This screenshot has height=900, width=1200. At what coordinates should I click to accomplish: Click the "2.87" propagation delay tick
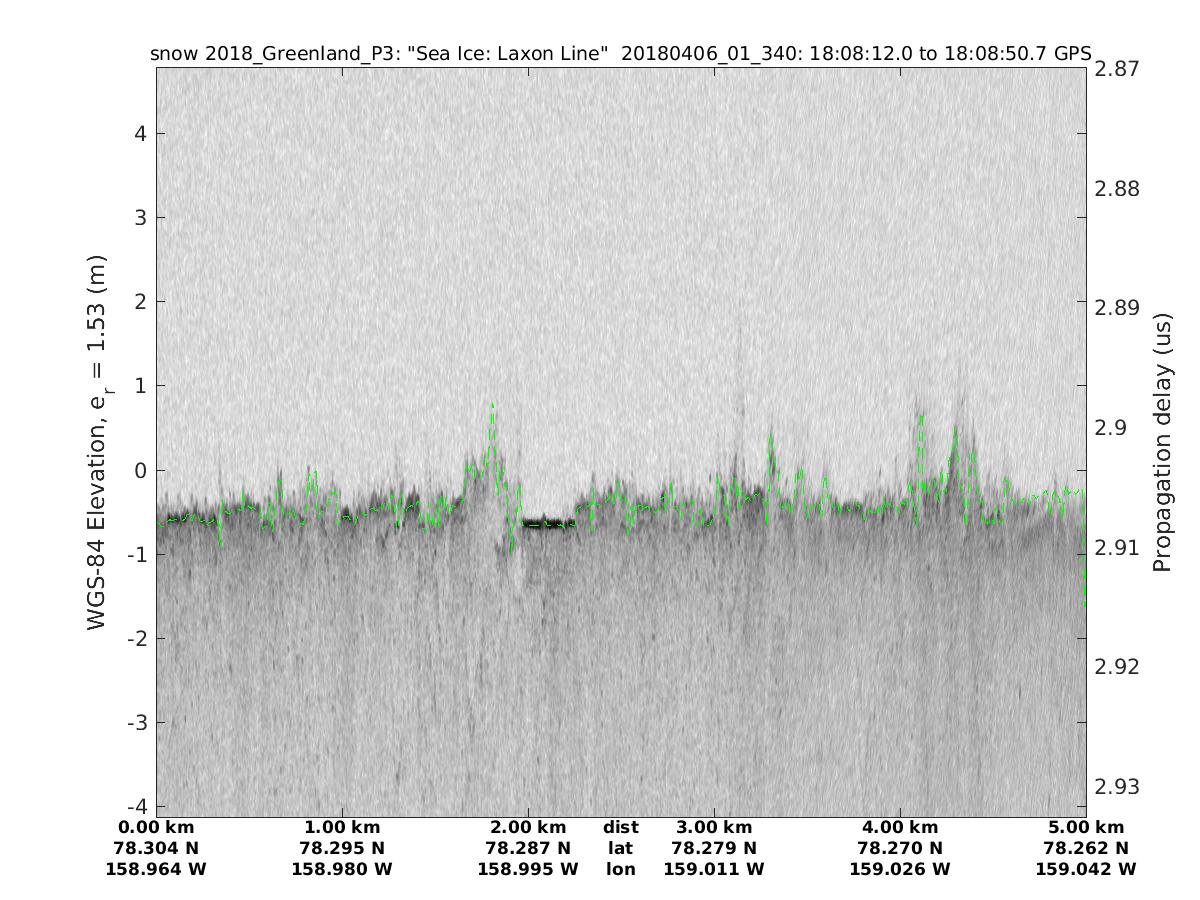click(1116, 69)
